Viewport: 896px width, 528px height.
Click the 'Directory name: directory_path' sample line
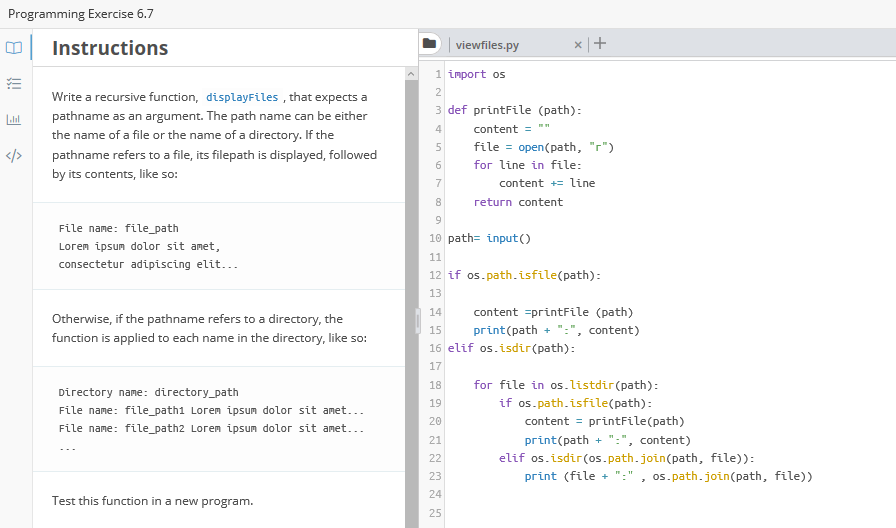[x=149, y=393]
